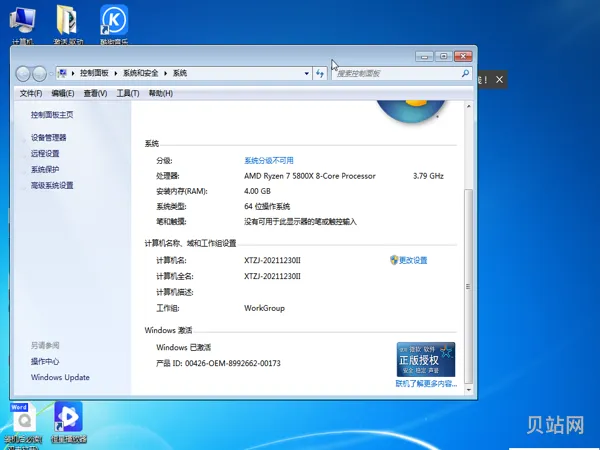Open the 文件(F) menu
The image size is (600, 450).
(31, 93)
